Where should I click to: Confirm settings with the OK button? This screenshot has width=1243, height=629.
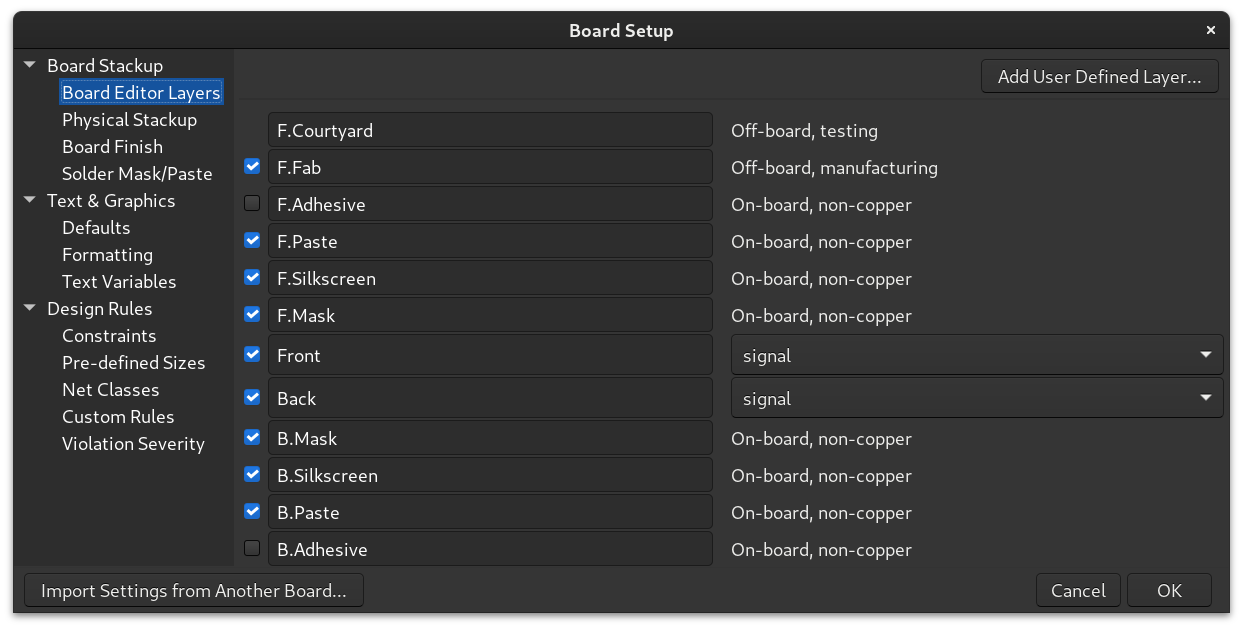click(1168, 590)
